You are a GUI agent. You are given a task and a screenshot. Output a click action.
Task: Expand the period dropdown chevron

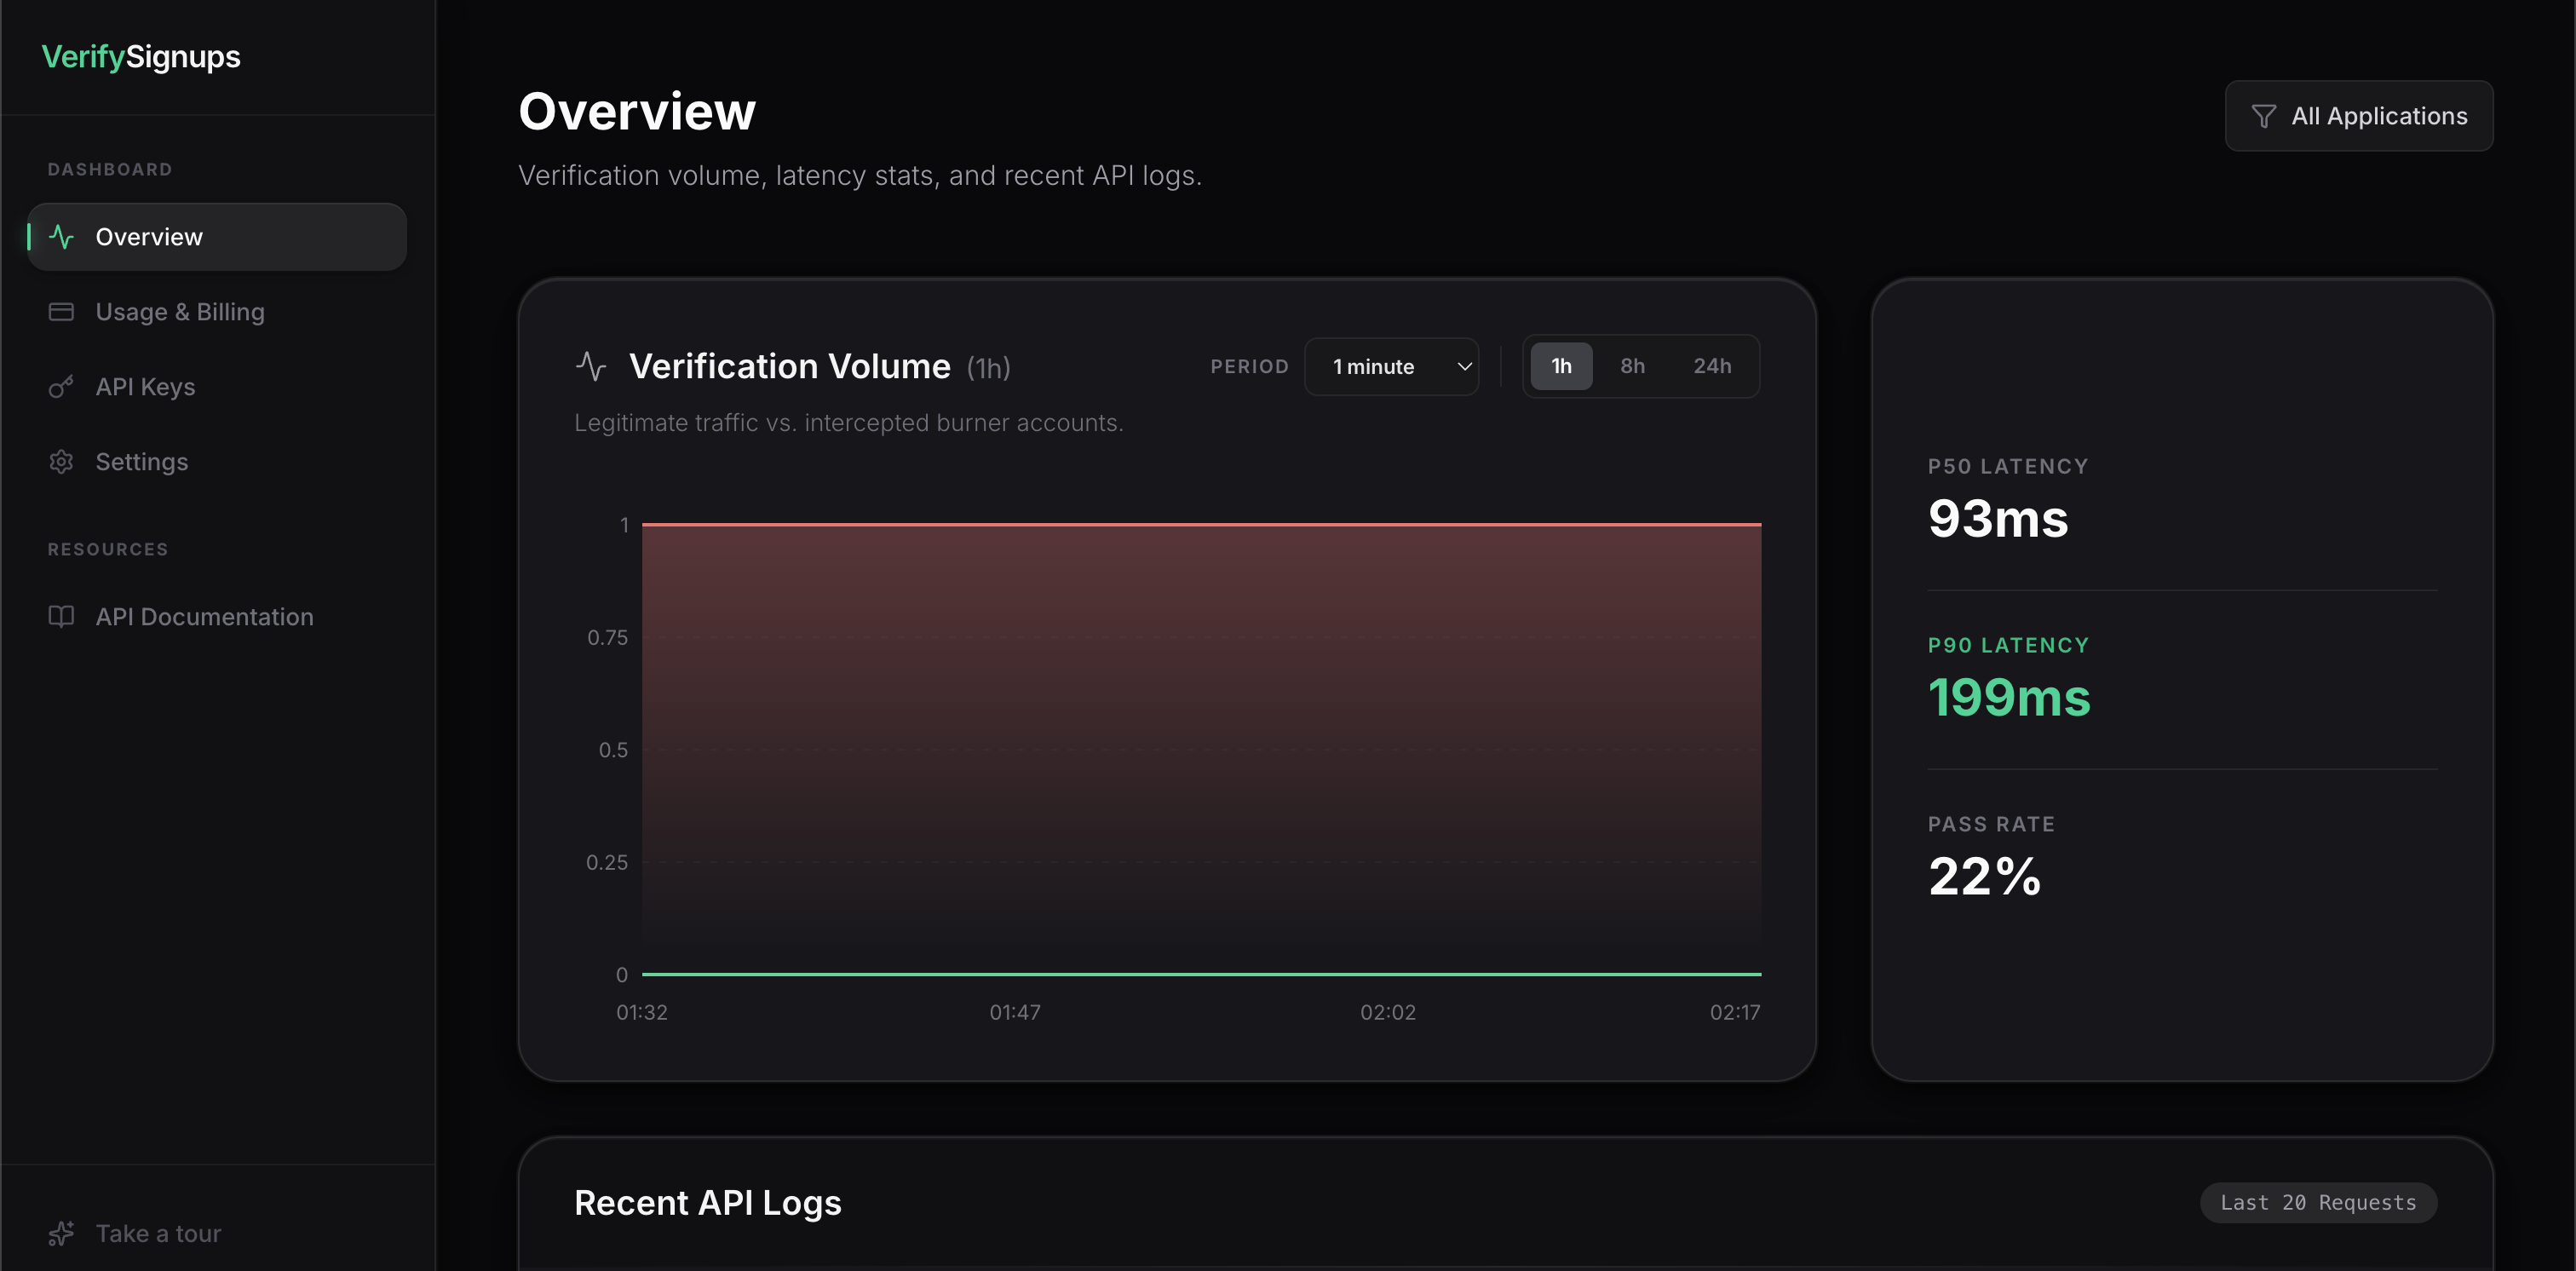coord(1464,367)
